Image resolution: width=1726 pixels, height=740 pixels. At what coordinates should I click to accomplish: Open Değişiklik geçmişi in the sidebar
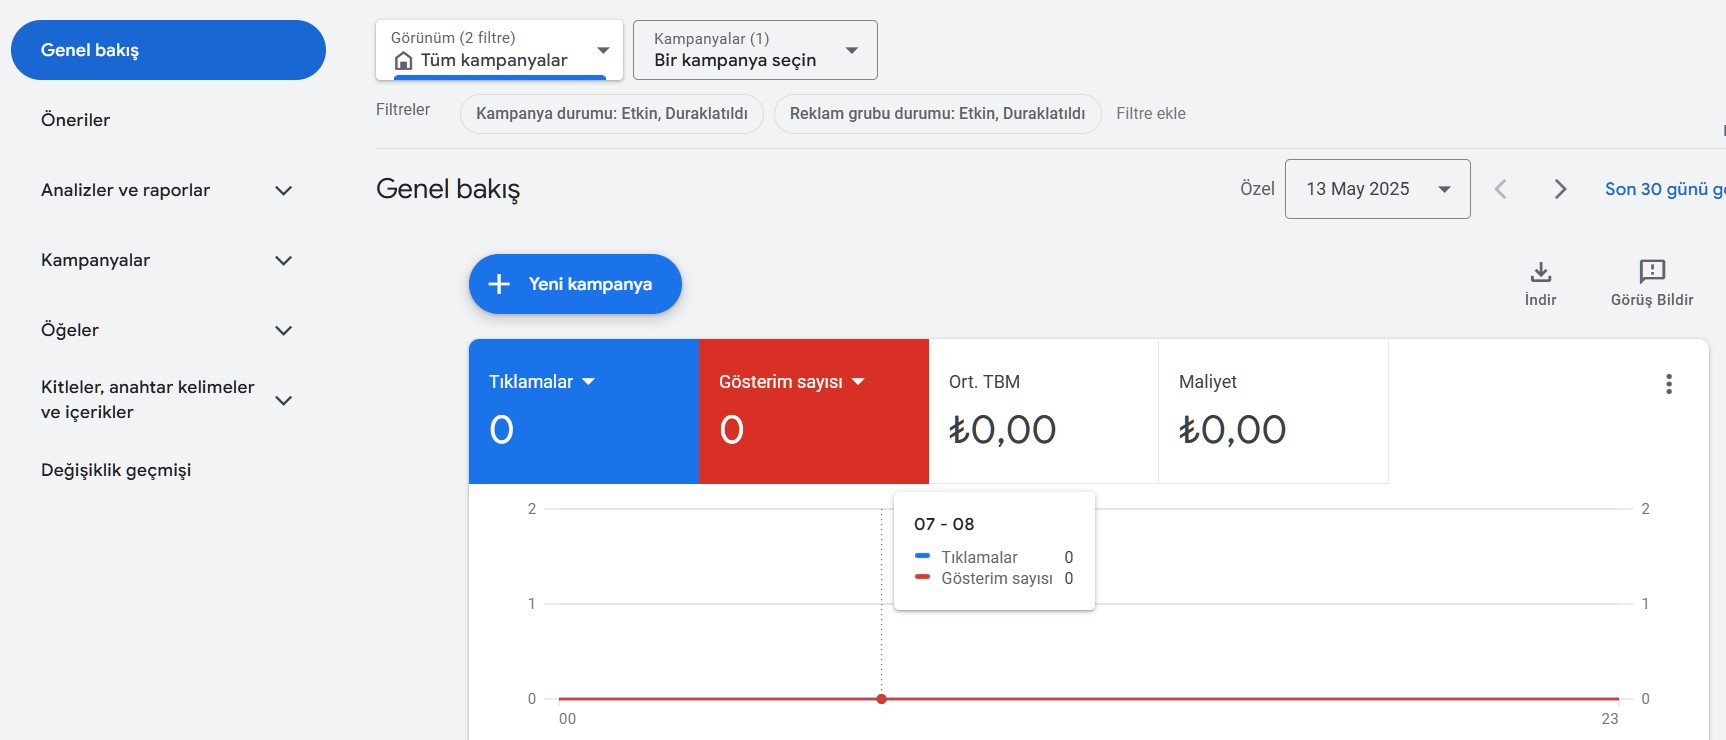point(116,470)
